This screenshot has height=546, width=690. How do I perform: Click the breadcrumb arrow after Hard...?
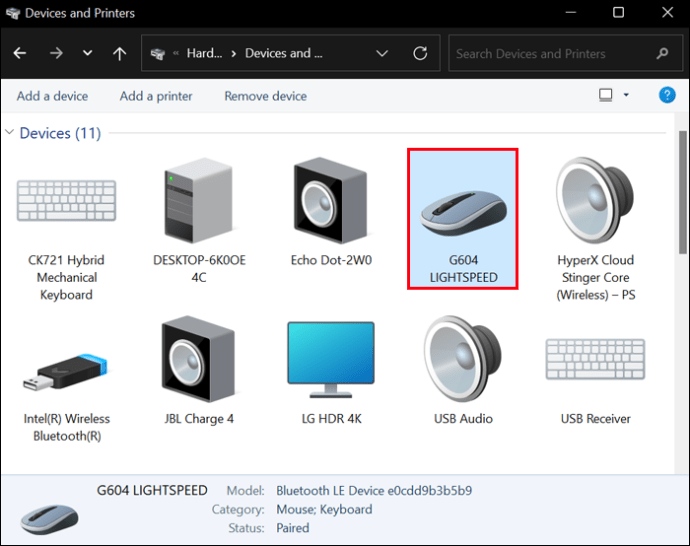click(234, 54)
